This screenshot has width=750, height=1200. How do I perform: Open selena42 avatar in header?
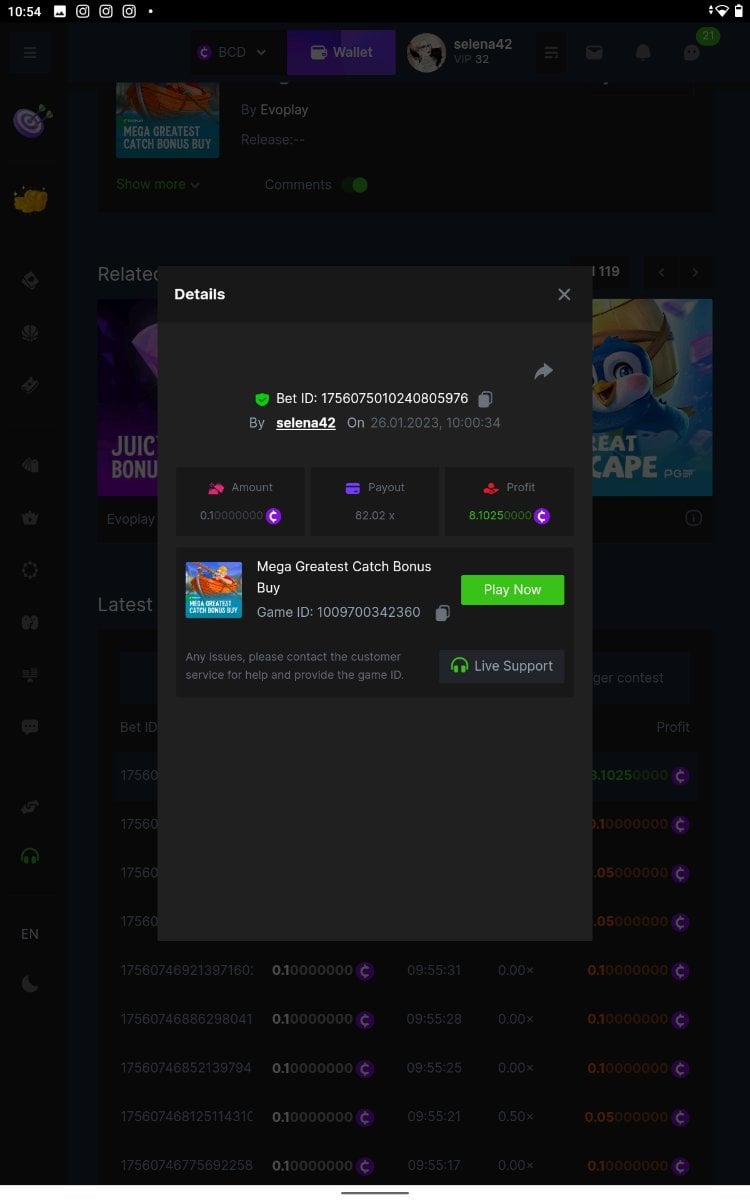[426, 52]
